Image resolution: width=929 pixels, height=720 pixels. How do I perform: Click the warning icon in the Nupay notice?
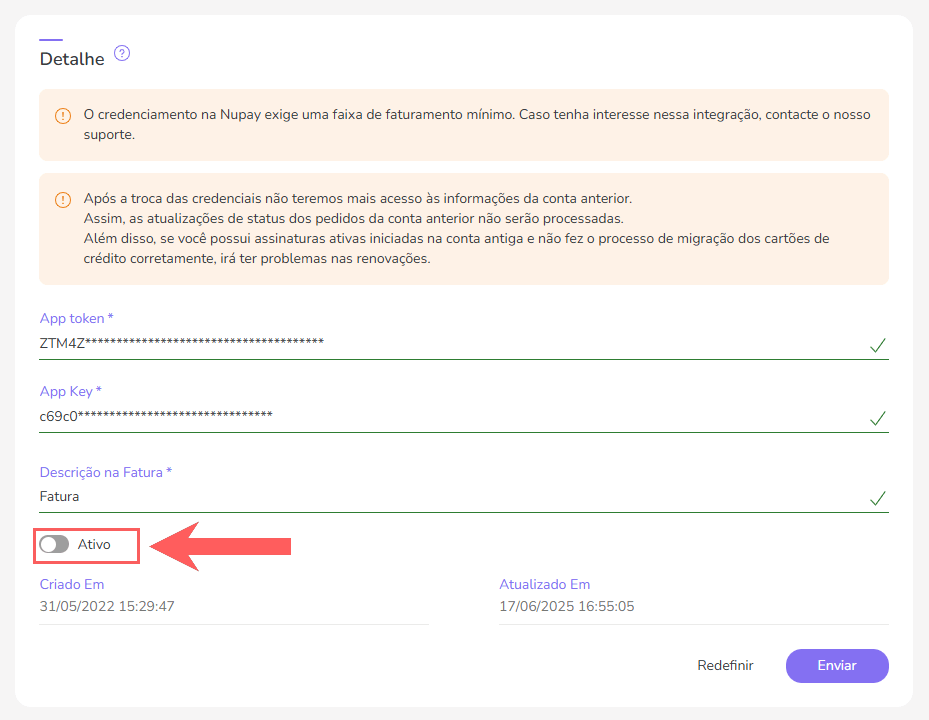[x=63, y=116]
